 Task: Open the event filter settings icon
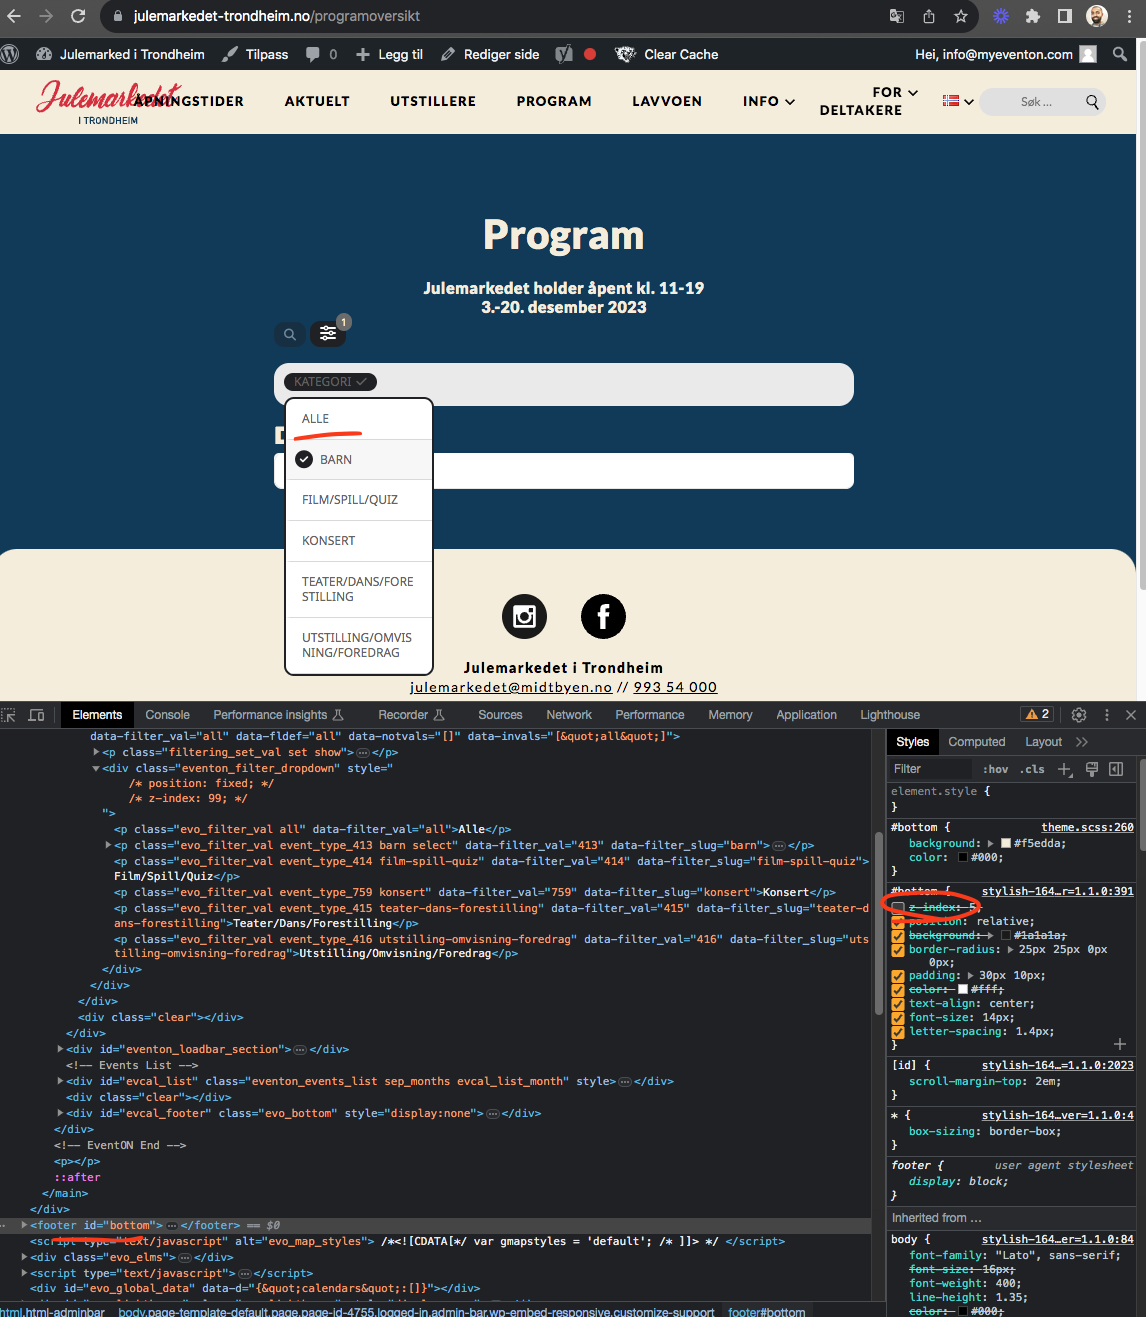pos(328,334)
